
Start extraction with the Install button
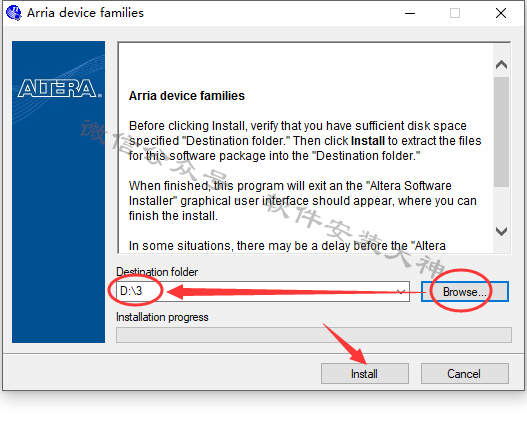tap(365, 374)
